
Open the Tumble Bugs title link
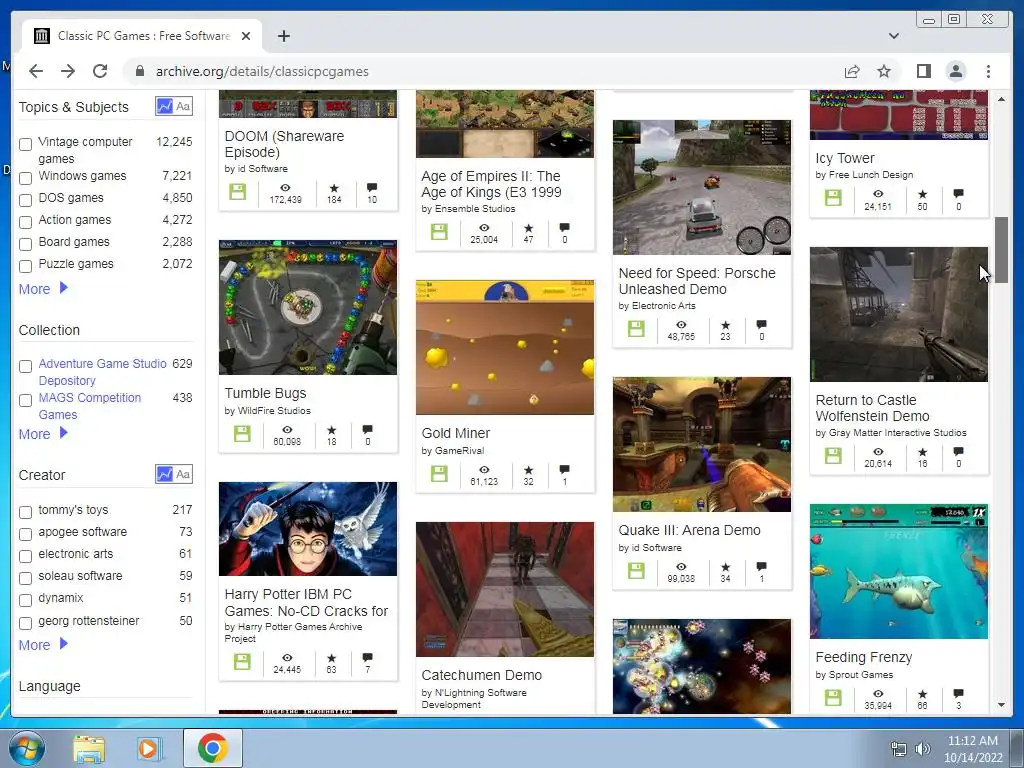click(x=265, y=393)
